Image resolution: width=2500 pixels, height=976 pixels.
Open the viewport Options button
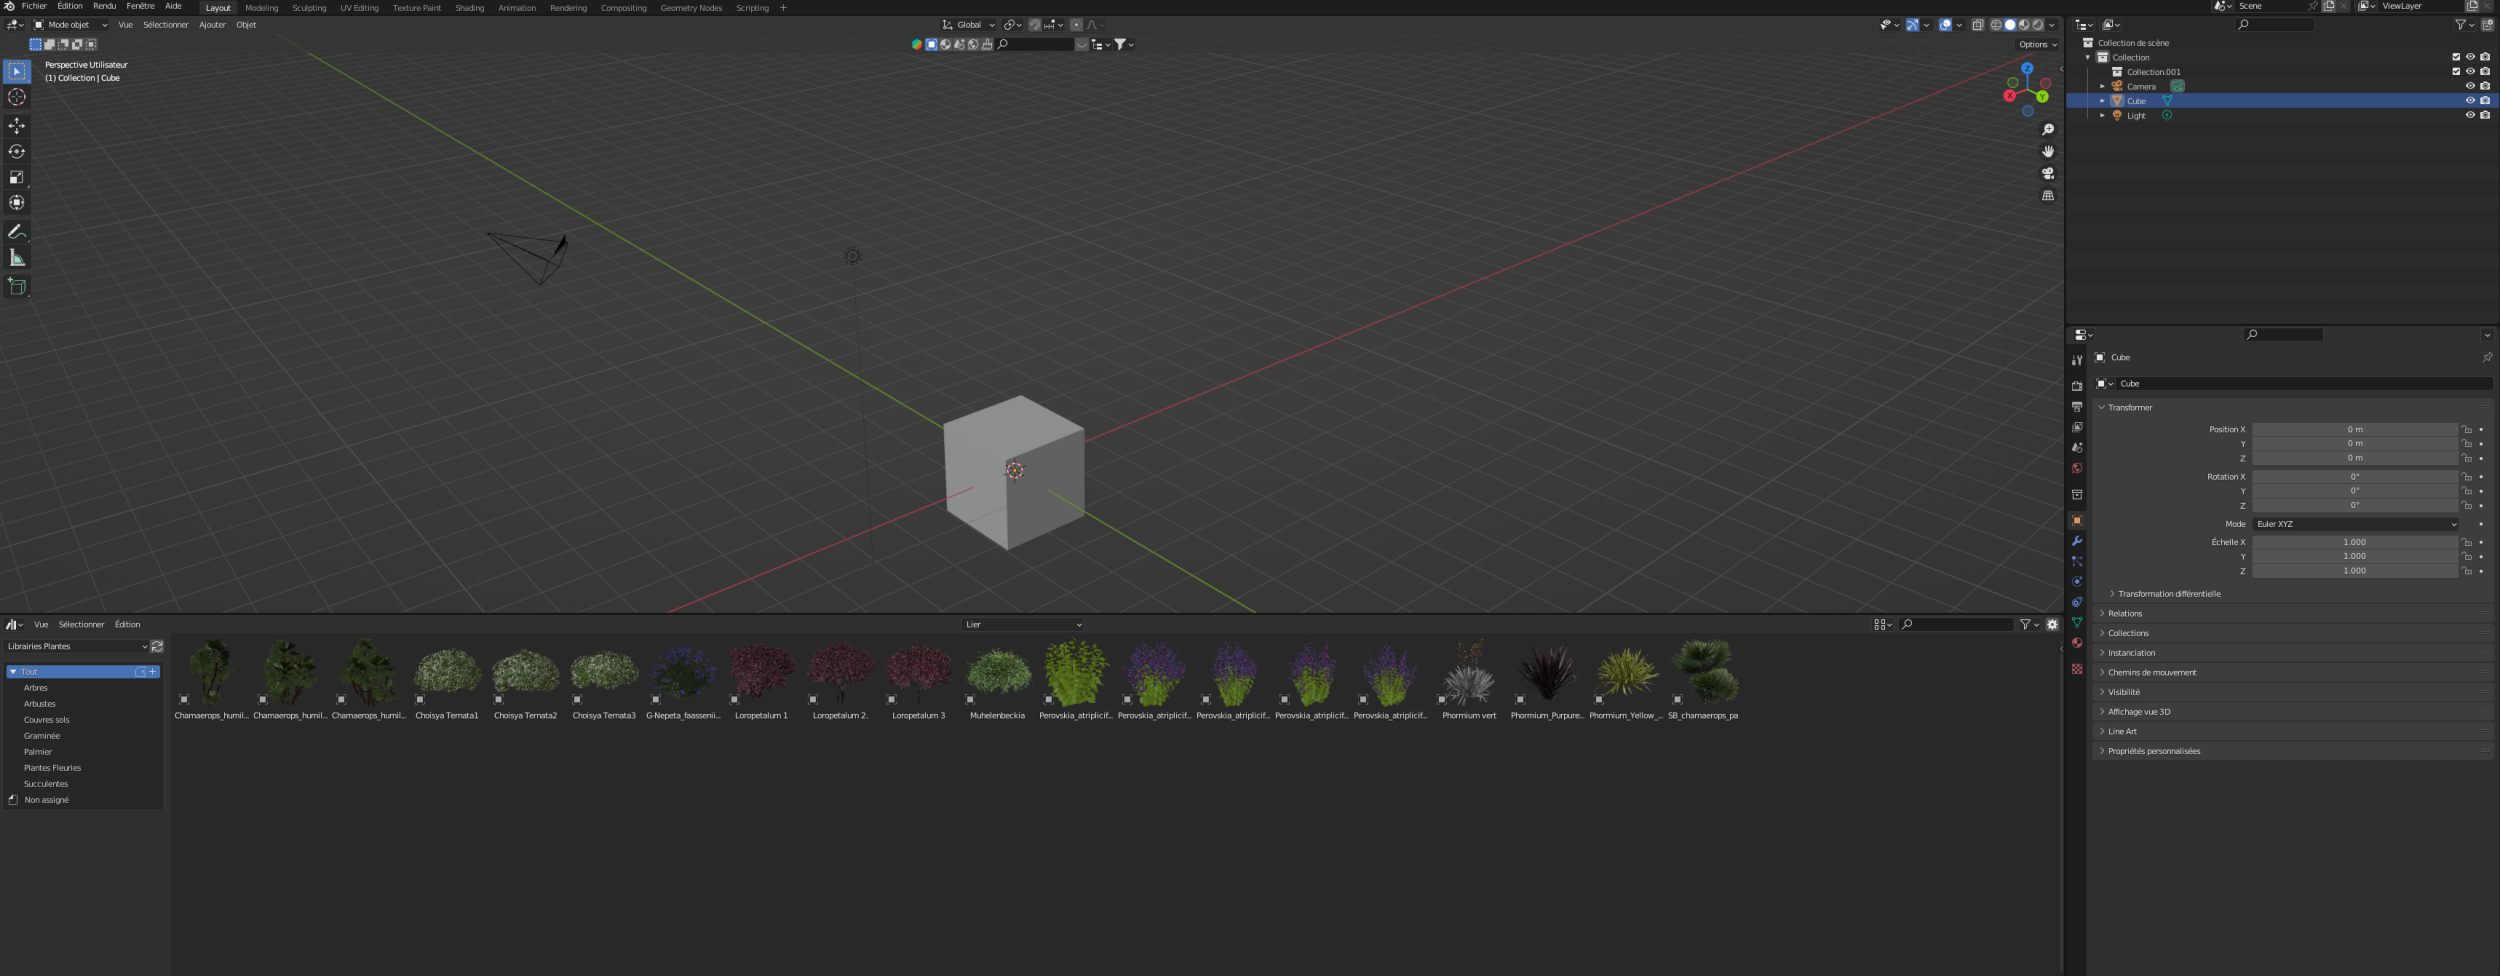2035,44
